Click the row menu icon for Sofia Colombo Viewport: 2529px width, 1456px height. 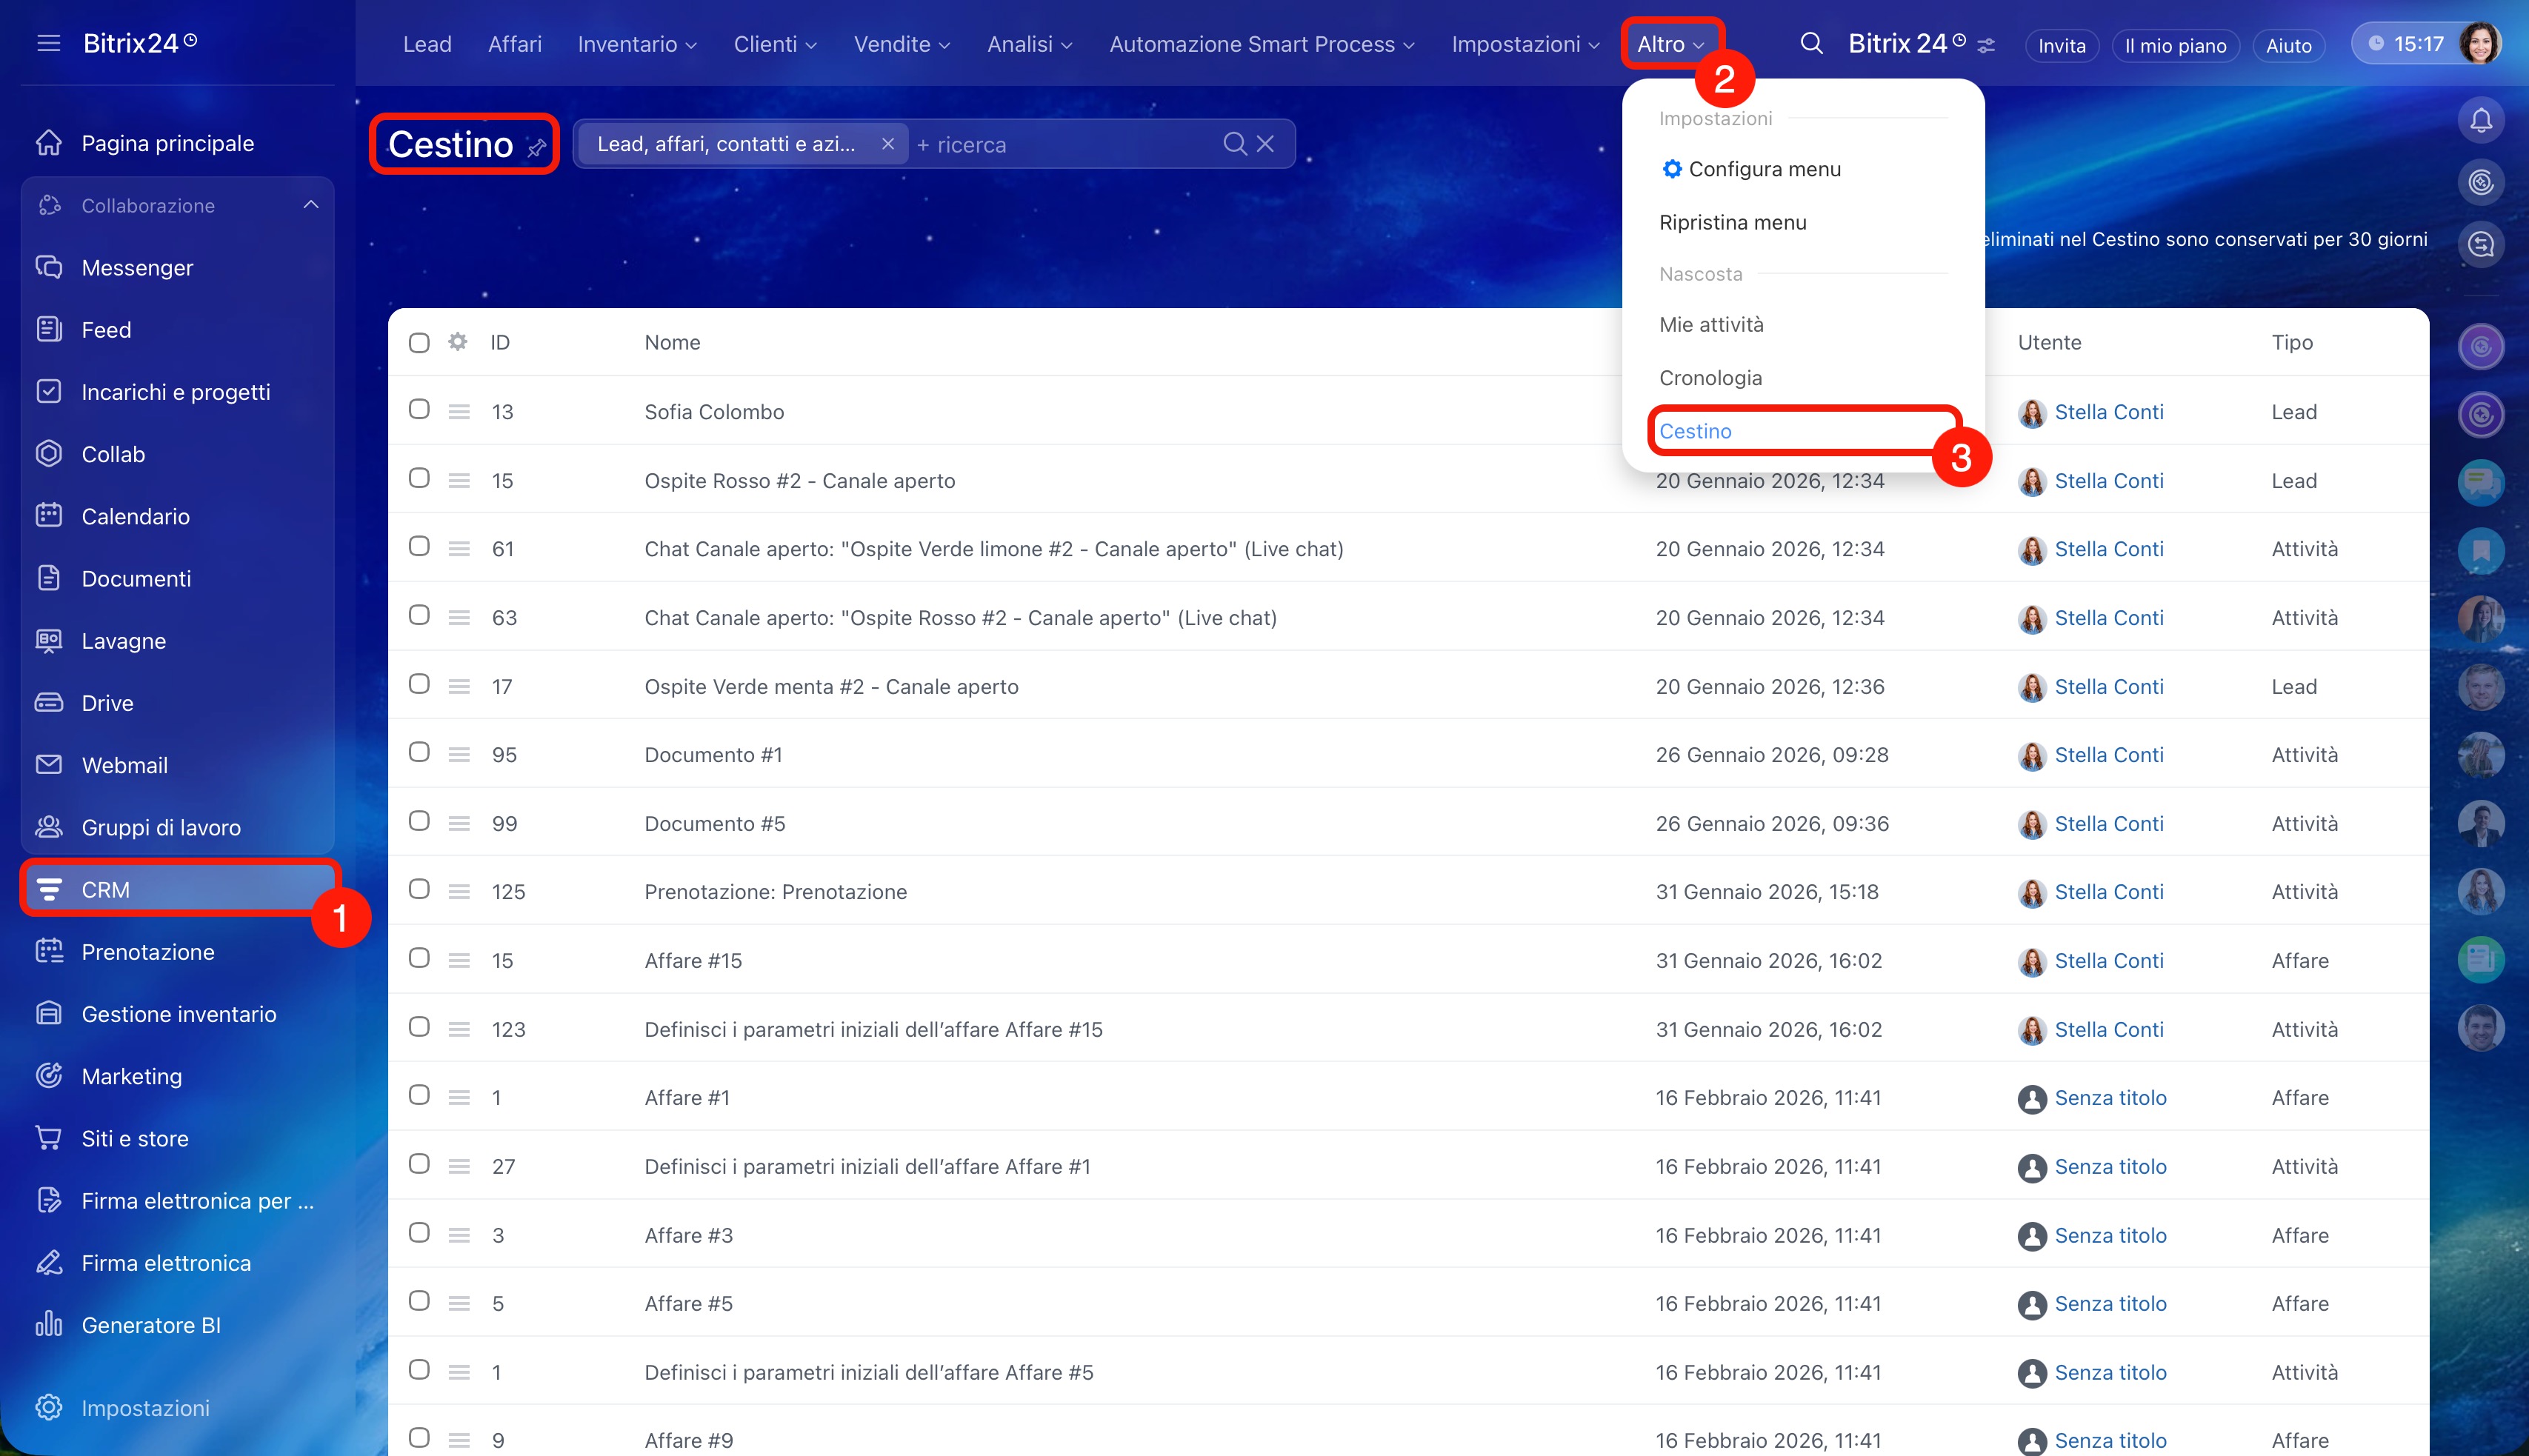click(459, 412)
